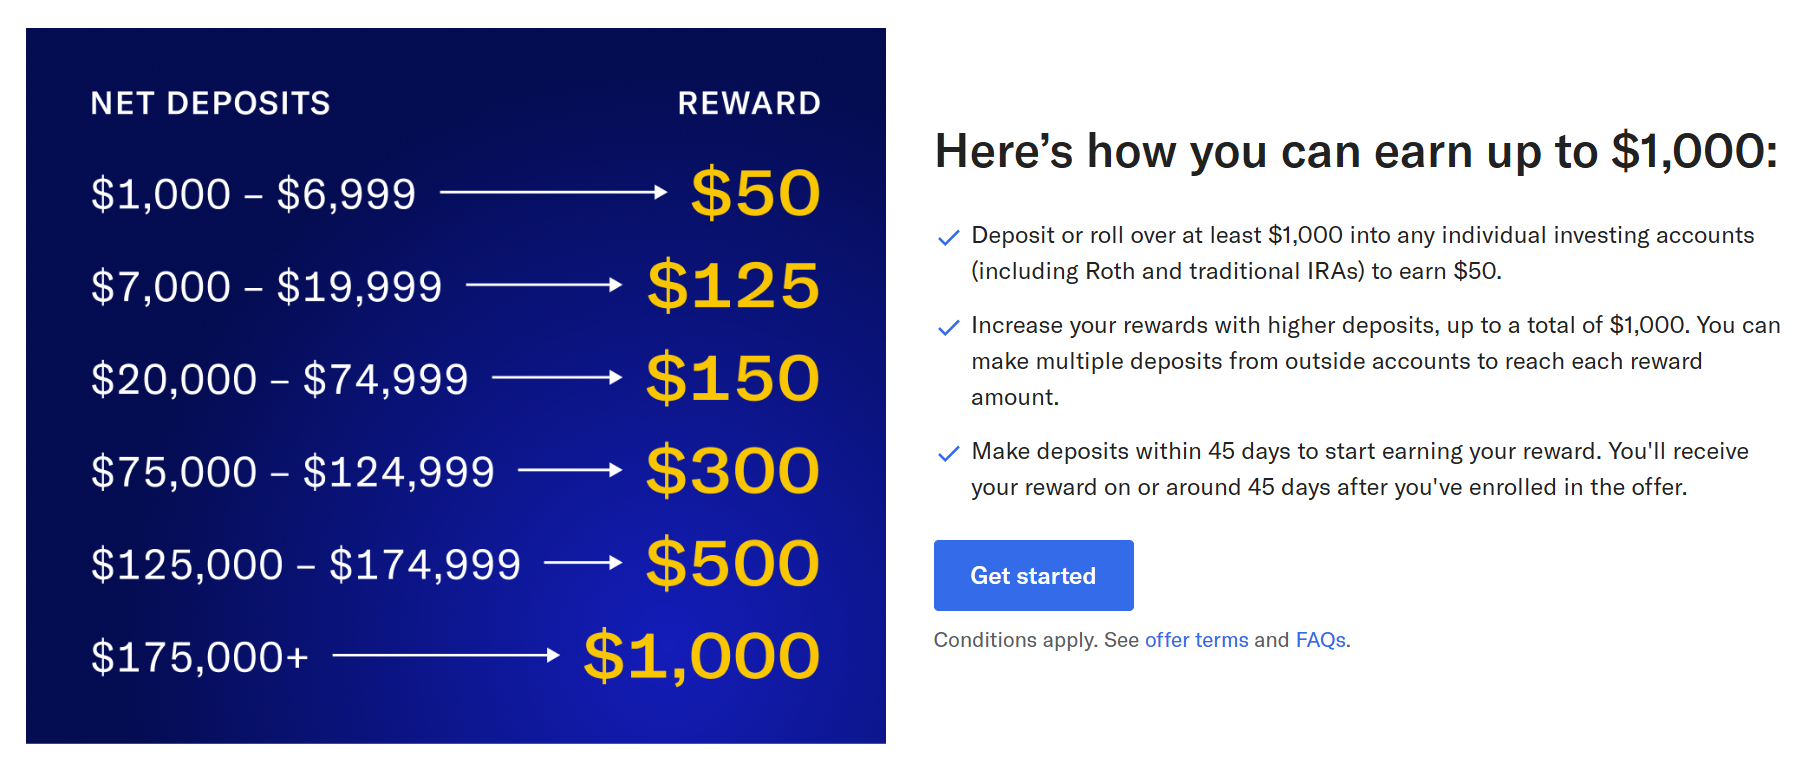The width and height of the screenshot is (1815, 777).
Task: Click the REWARD column header
Action: coord(749,103)
